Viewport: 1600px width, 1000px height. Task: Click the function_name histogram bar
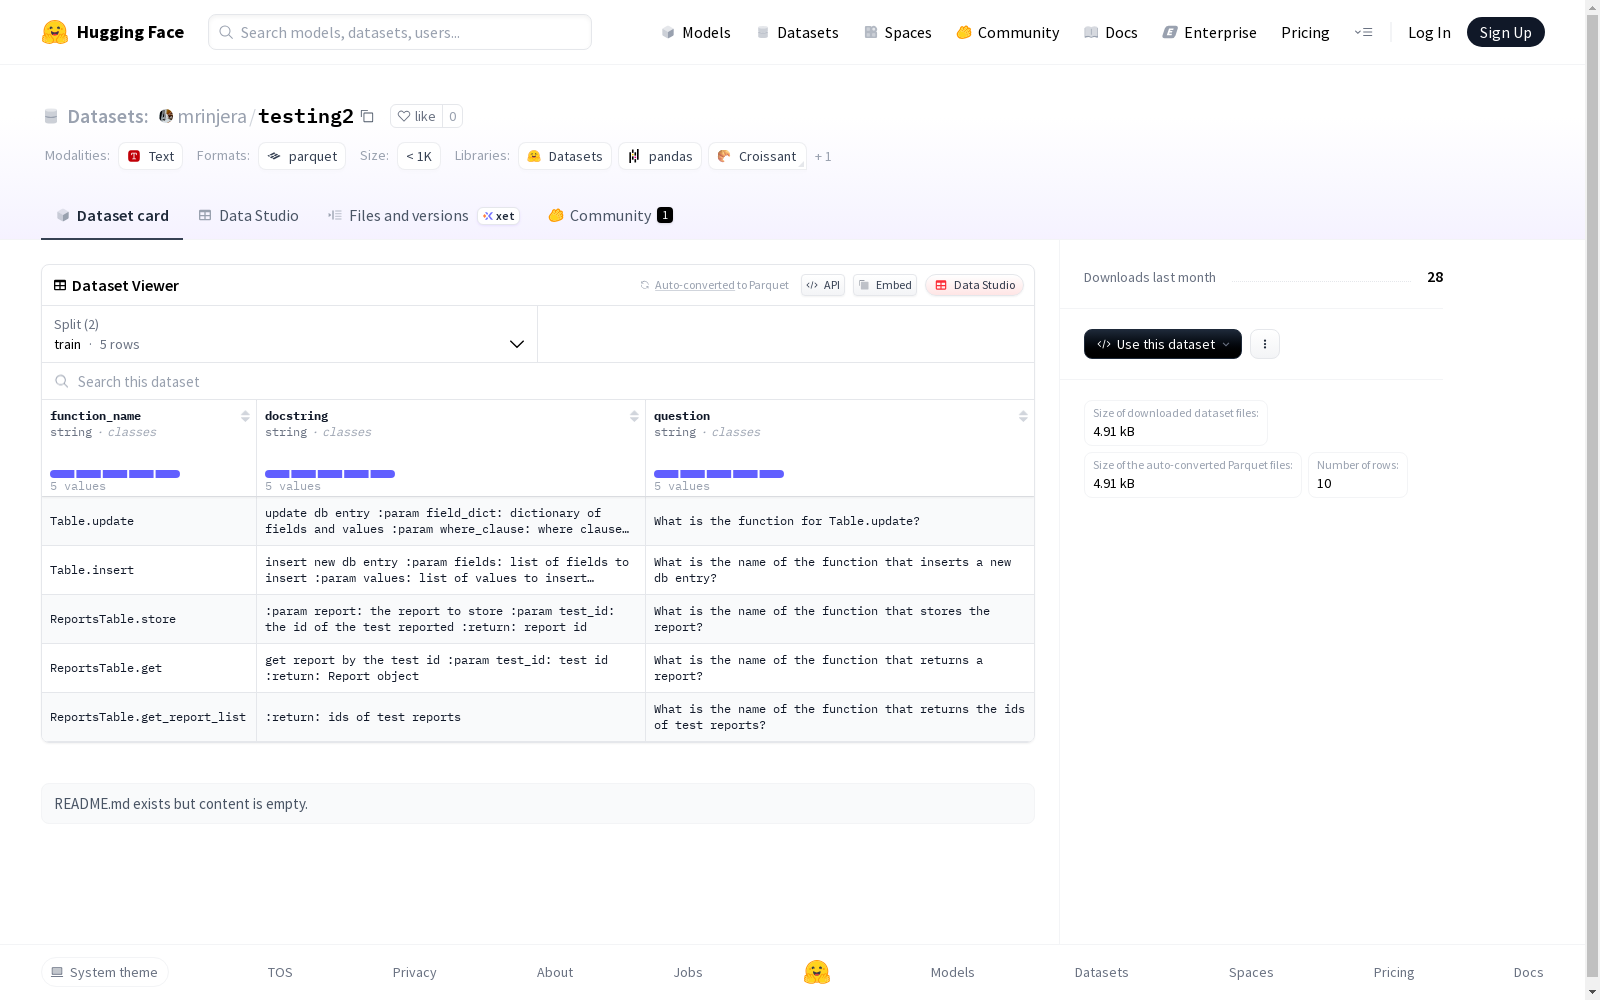[115, 474]
